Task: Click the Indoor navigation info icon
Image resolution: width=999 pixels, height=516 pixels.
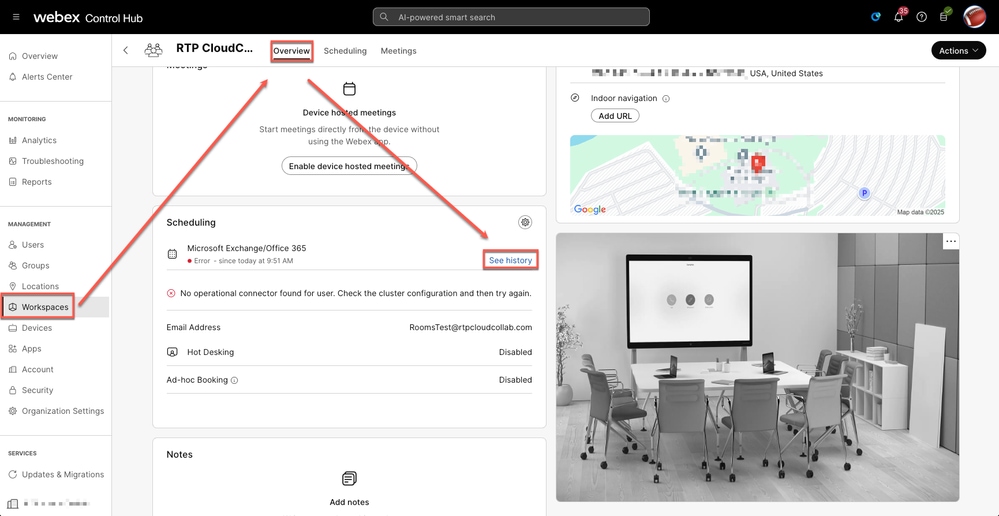Action: (x=666, y=99)
